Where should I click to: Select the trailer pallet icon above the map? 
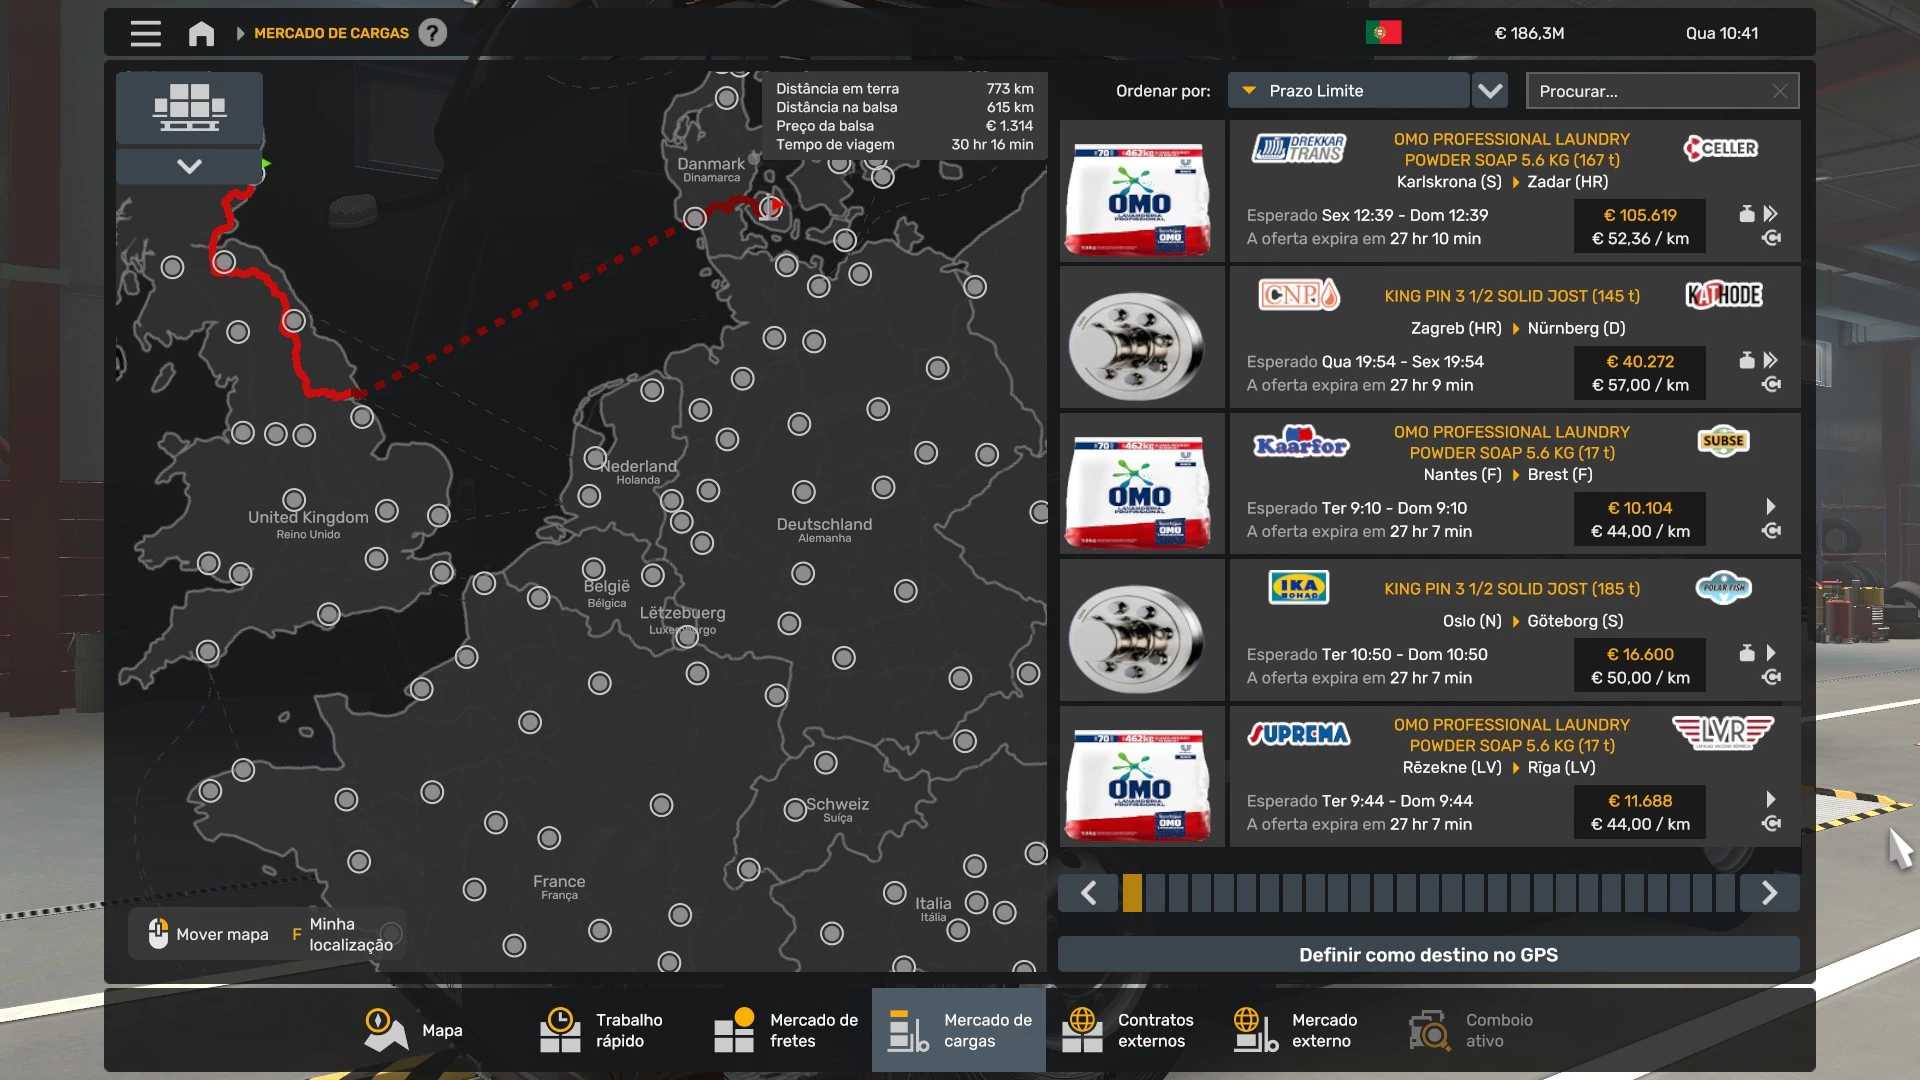tap(189, 107)
